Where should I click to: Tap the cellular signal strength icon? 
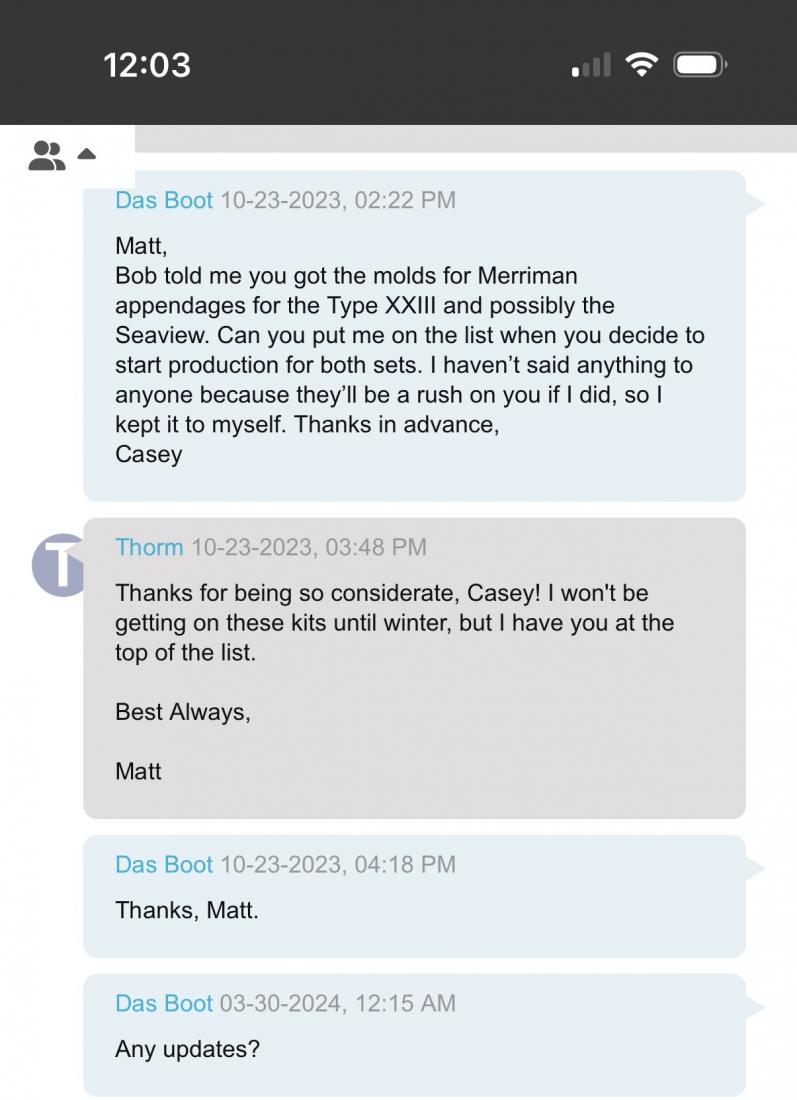[x=591, y=66]
